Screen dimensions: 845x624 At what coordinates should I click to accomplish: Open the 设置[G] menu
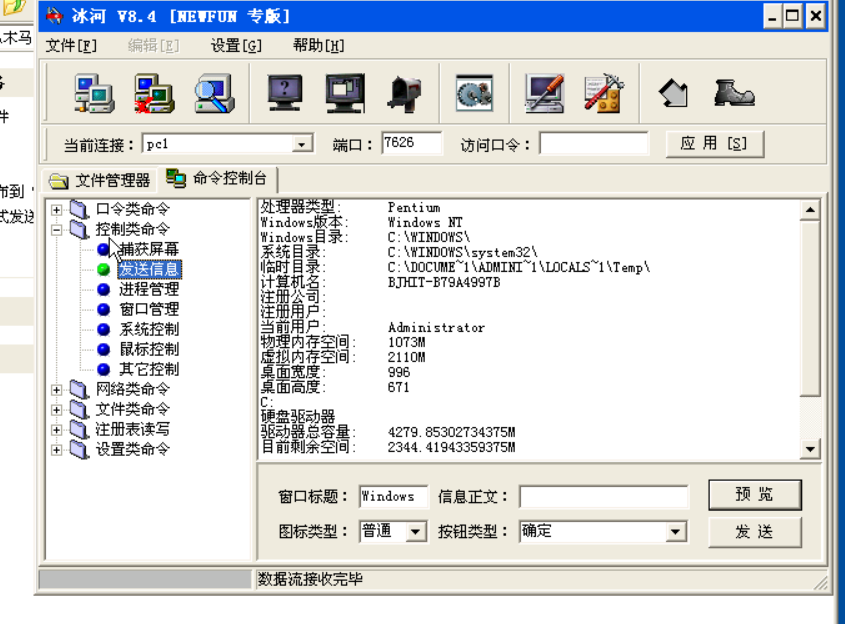tap(236, 46)
